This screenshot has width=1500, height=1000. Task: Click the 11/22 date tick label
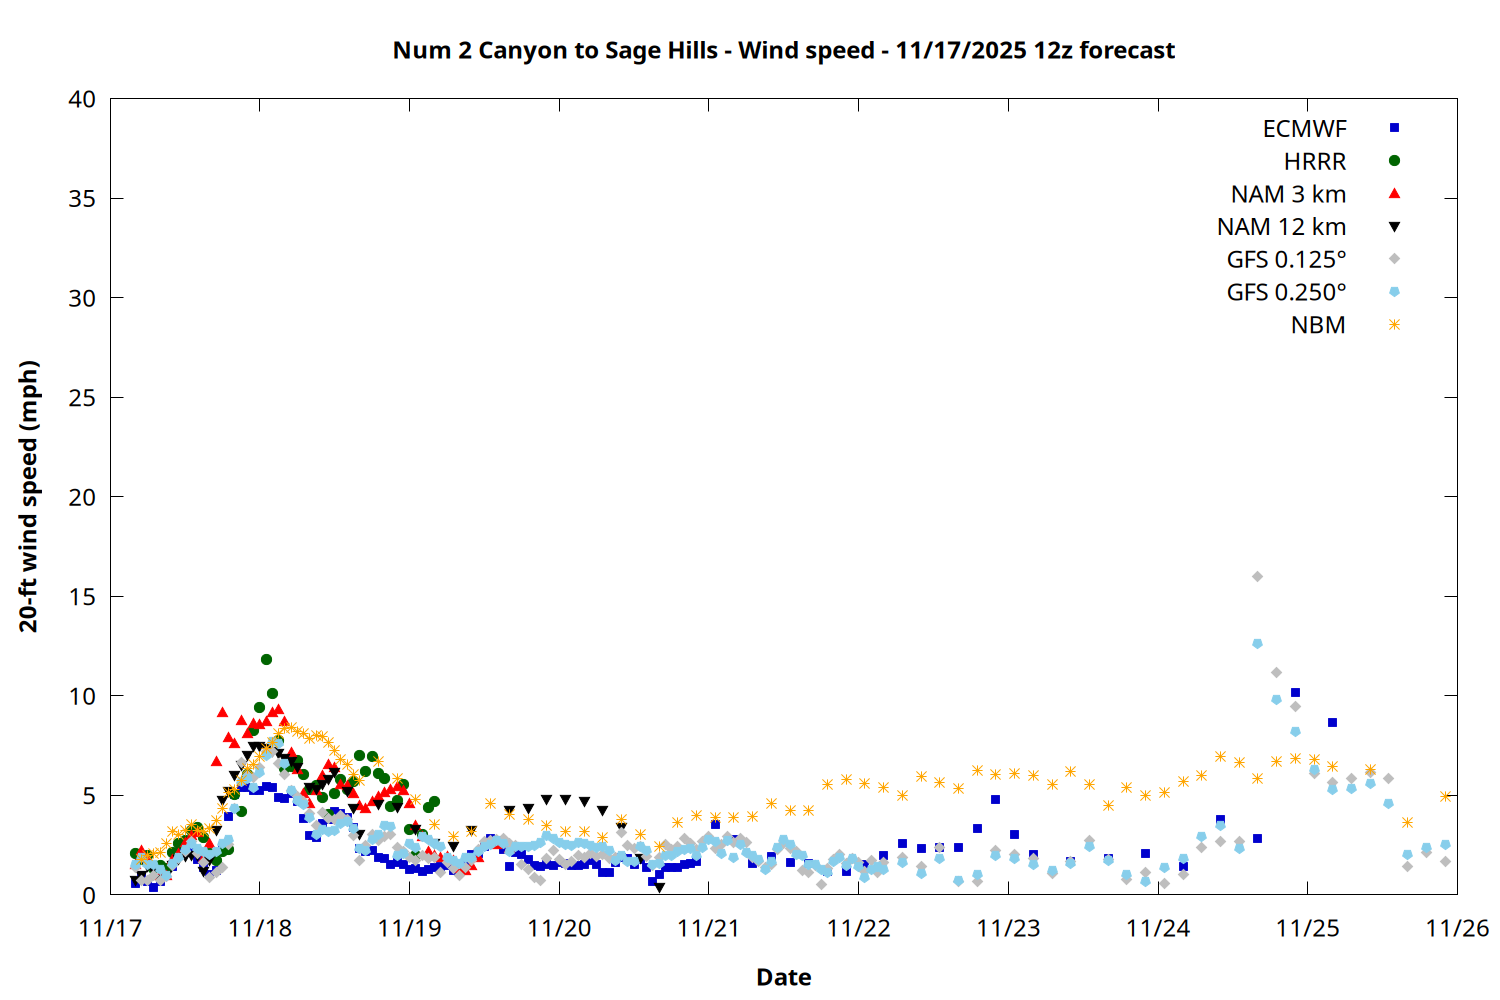click(x=858, y=928)
